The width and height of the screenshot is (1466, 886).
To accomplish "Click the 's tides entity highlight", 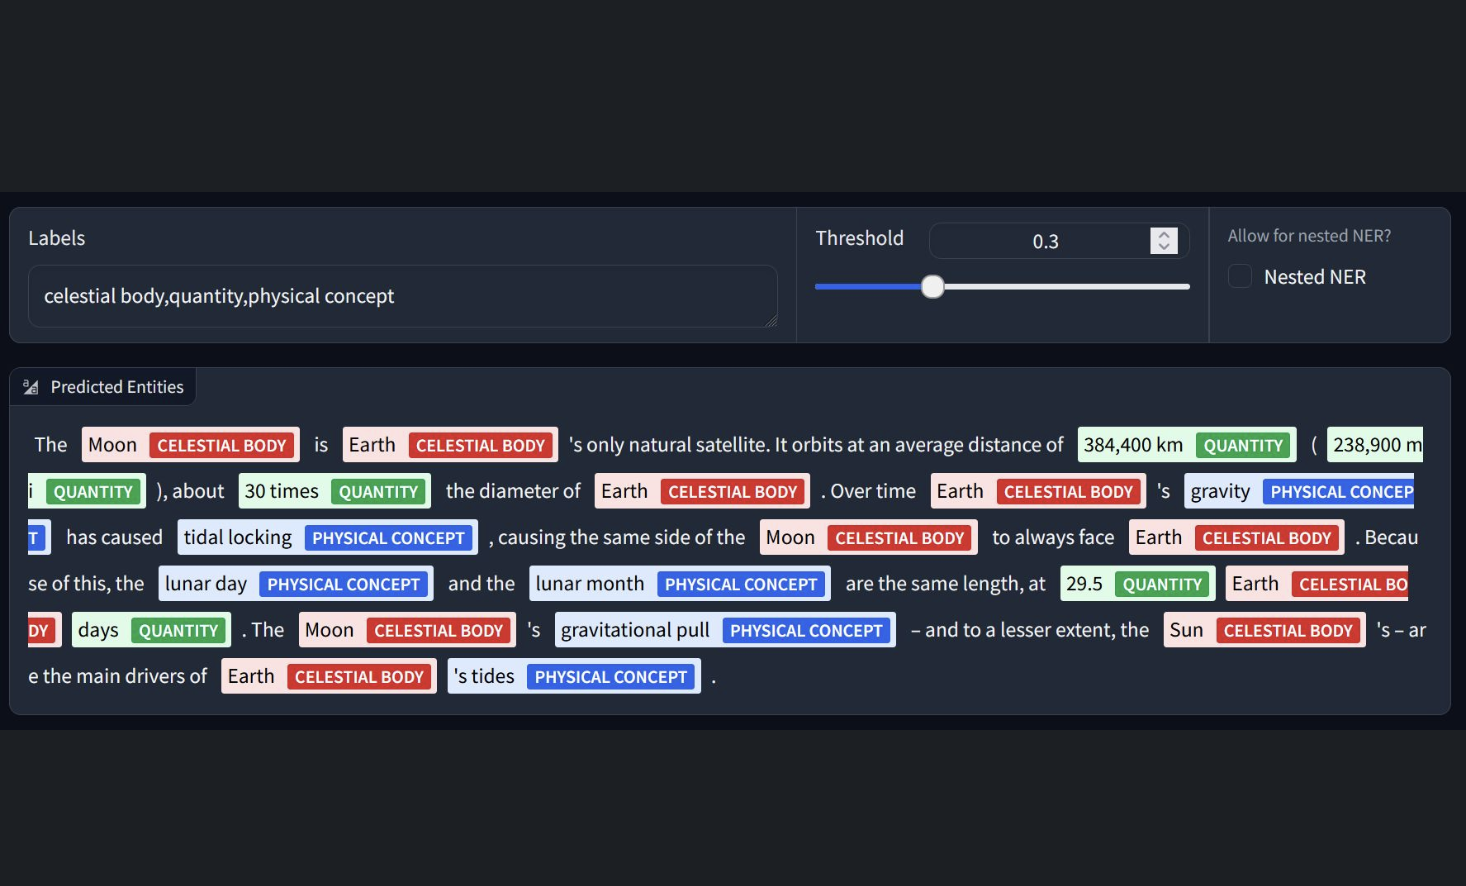I will tap(485, 676).
